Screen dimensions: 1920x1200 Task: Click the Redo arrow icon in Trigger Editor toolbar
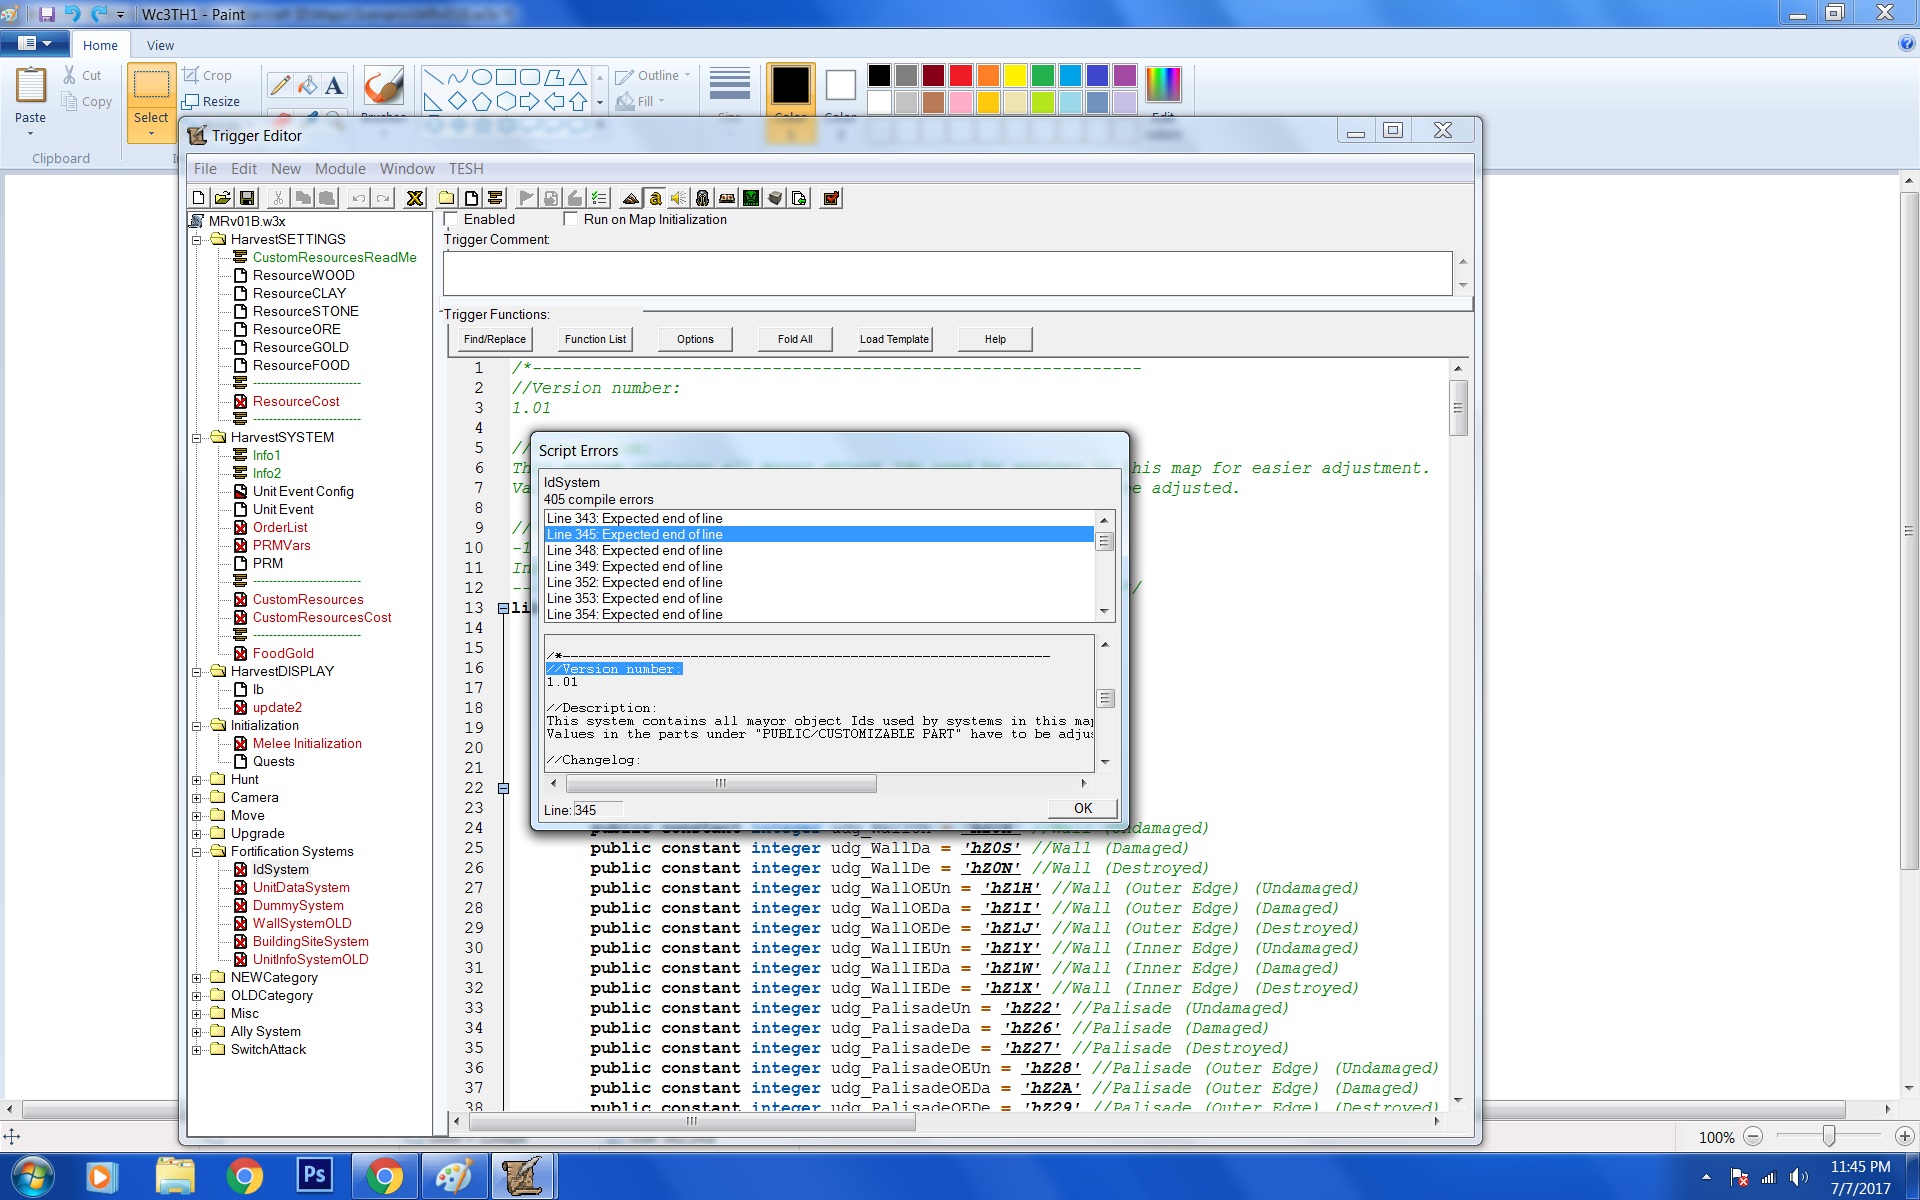pyautogui.click(x=382, y=198)
